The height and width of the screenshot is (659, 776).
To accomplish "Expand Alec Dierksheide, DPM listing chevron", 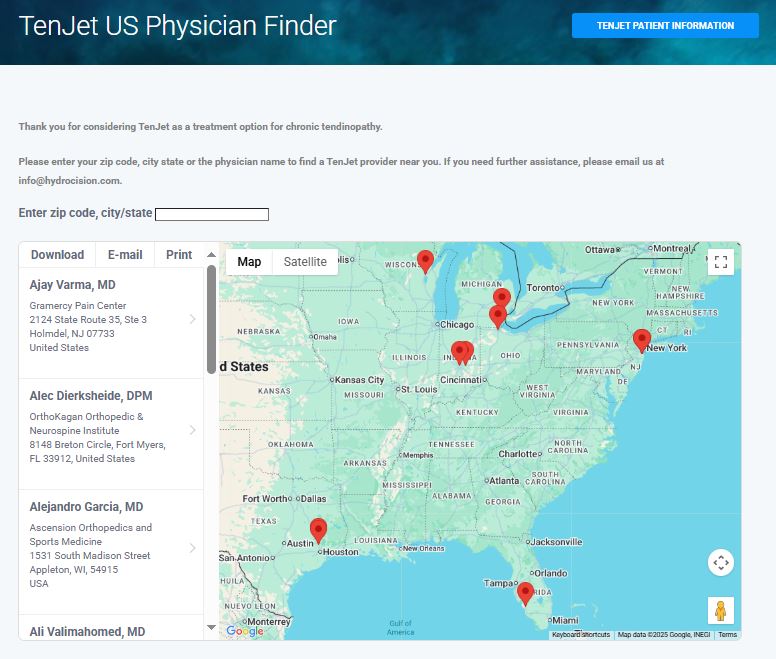I will coord(193,430).
